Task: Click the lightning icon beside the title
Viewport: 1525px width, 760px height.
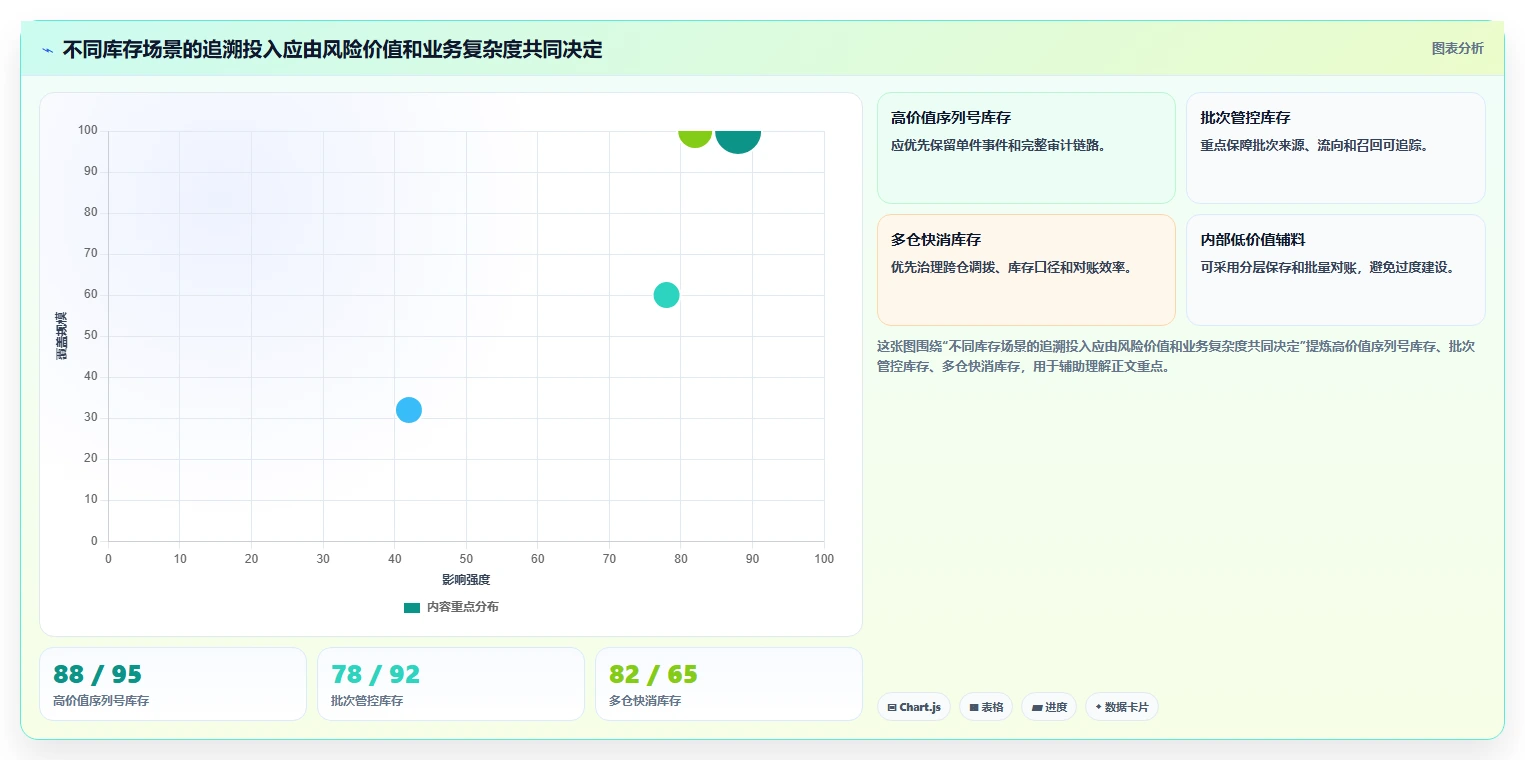Action: (x=47, y=50)
